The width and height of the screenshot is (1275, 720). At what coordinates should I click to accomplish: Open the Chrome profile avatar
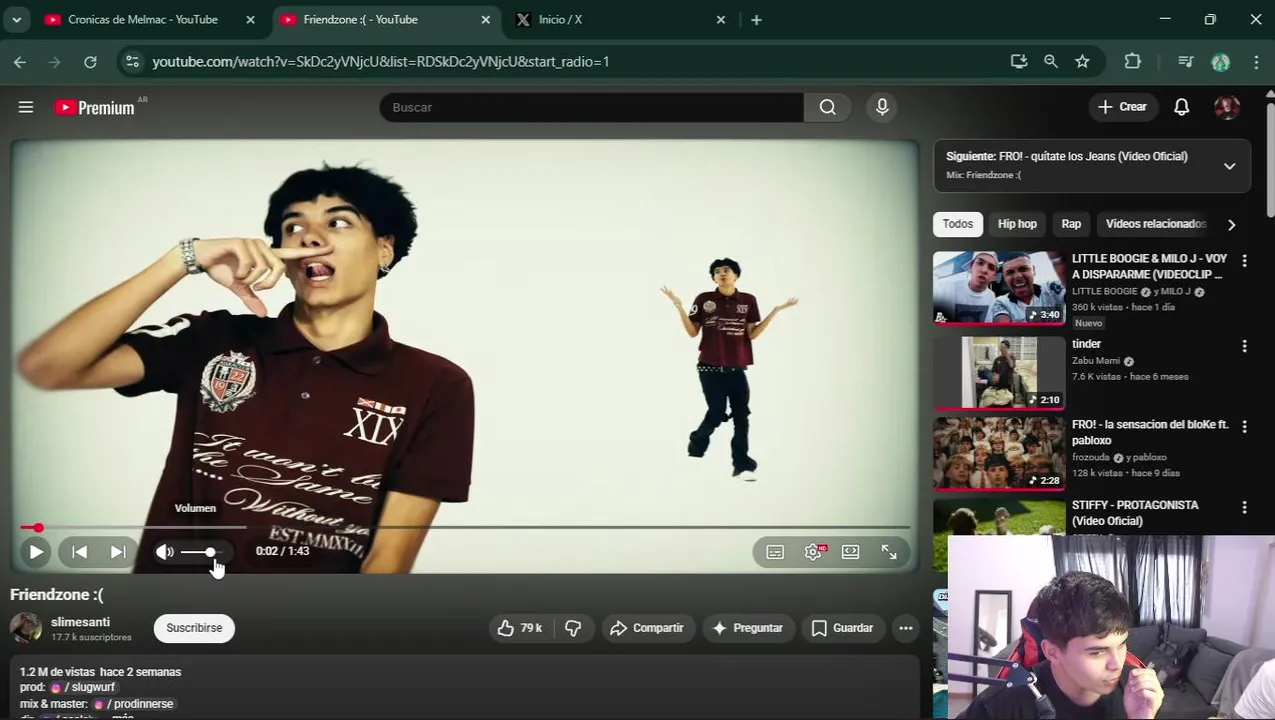pos(1220,62)
